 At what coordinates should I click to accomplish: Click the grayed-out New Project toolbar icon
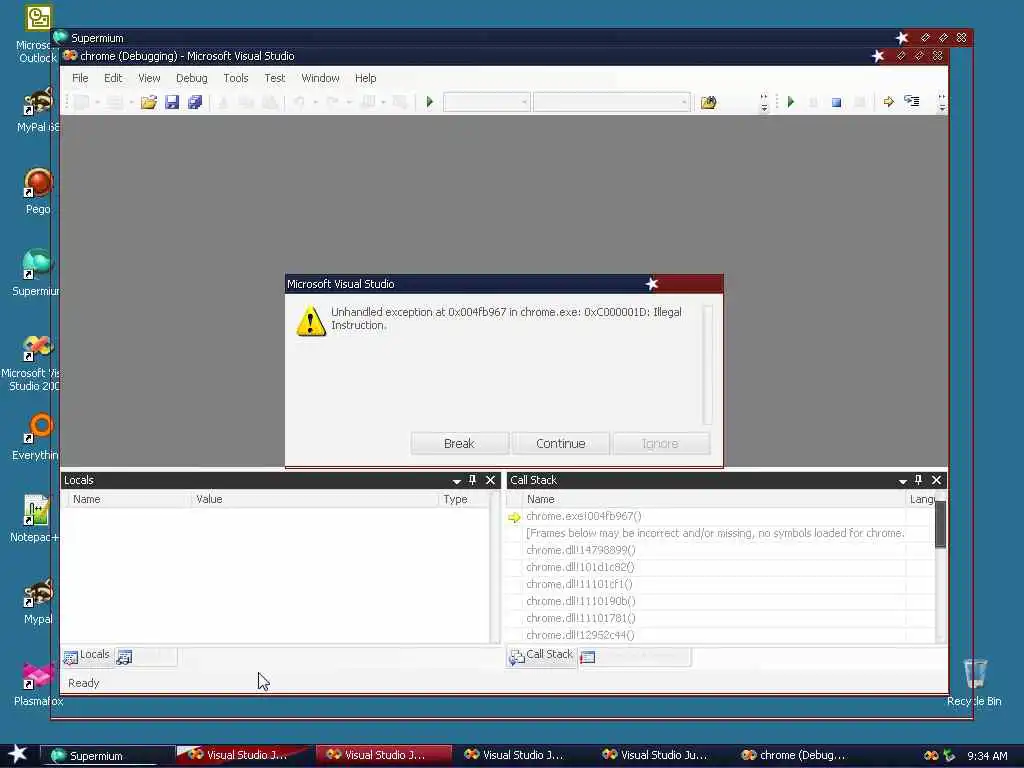point(82,102)
